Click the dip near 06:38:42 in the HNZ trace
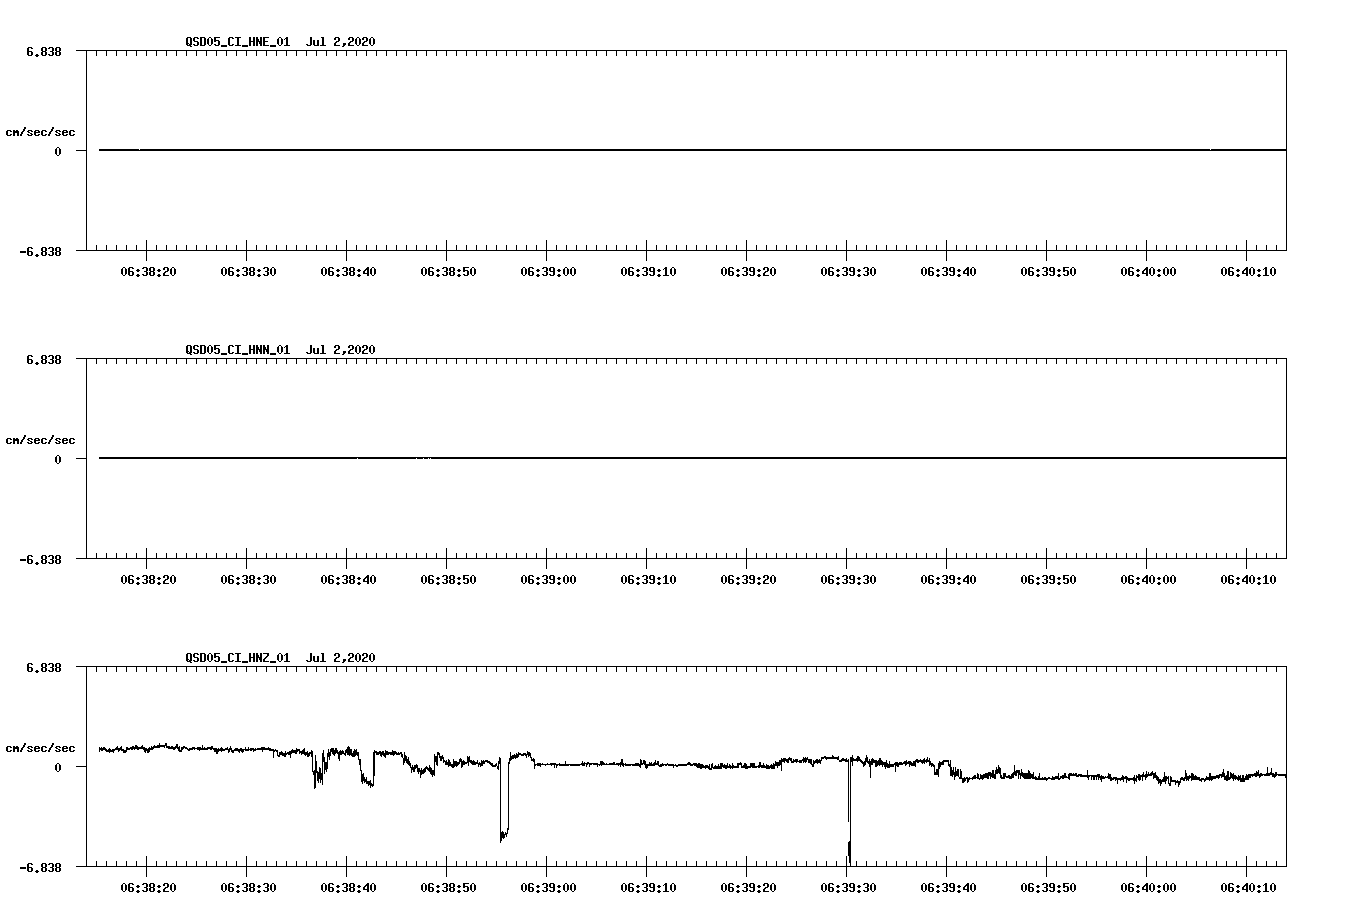The height and width of the screenshot is (924, 1358). tap(367, 770)
